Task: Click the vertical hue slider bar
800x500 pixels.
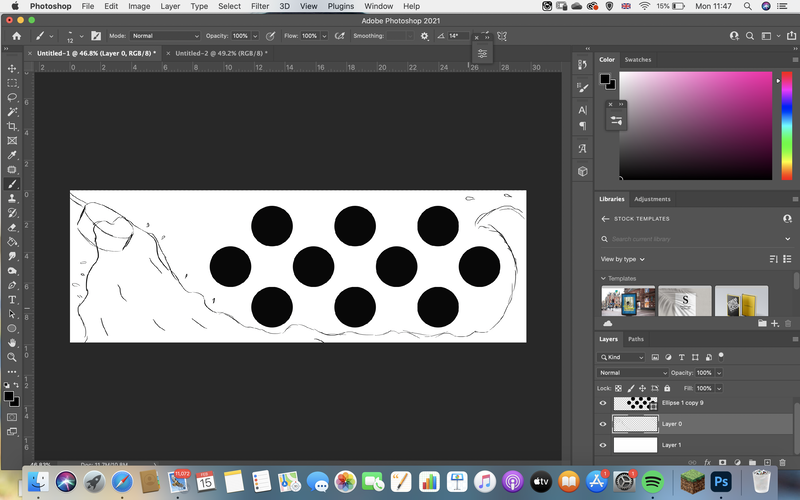Action: click(786, 126)
